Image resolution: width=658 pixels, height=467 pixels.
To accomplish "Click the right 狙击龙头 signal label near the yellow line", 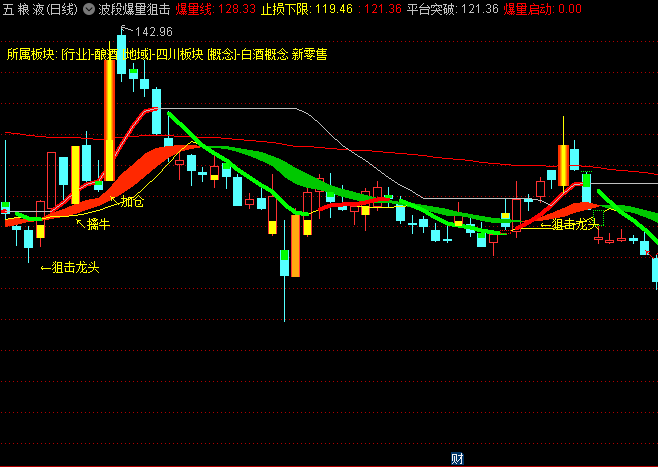I will tap(575, 224).
